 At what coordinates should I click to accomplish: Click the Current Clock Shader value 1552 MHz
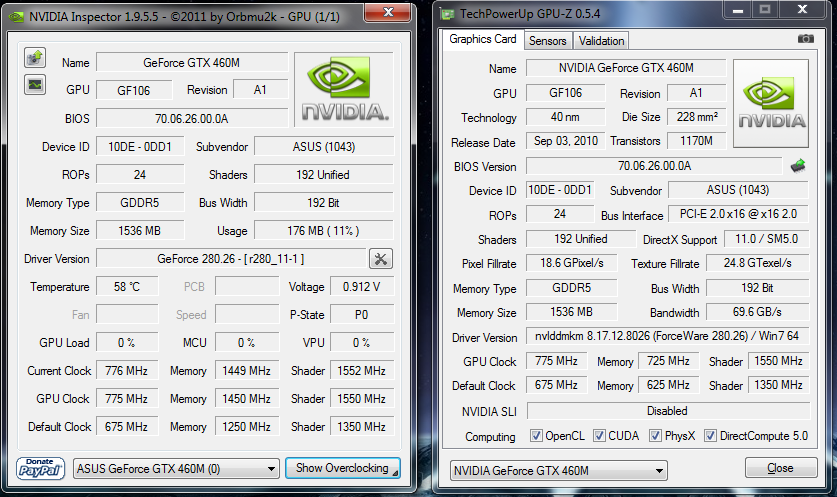(x=362, y=370)
